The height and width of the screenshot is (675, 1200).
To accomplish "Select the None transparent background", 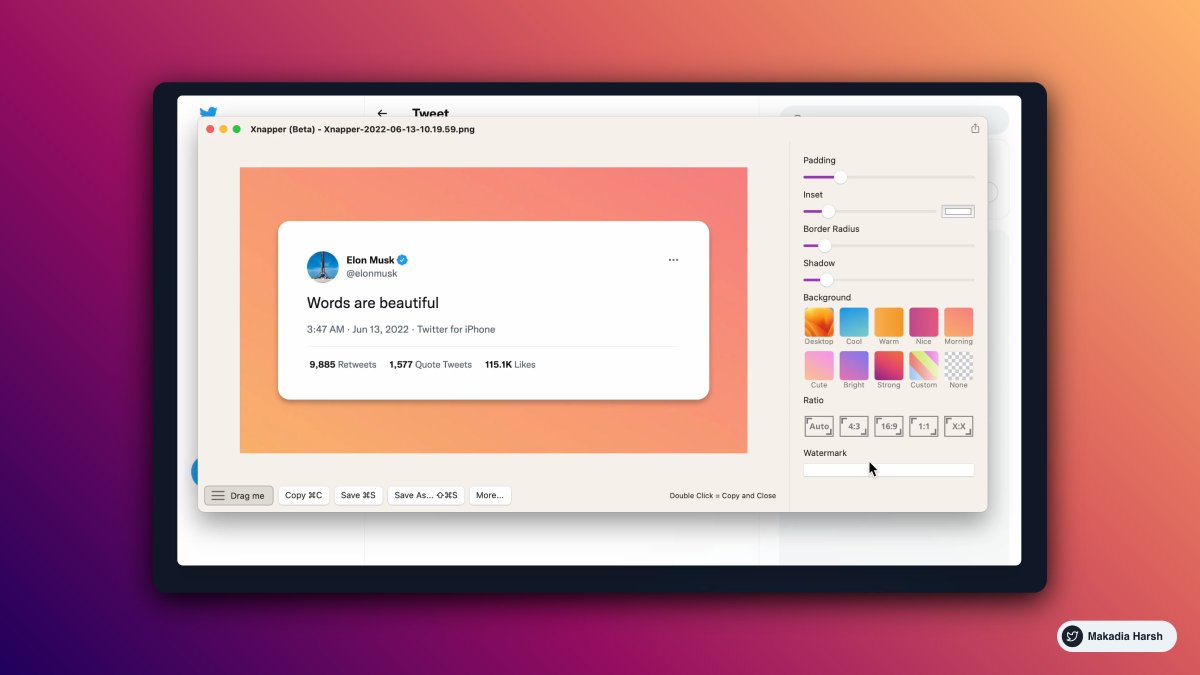I will (958, 365).
